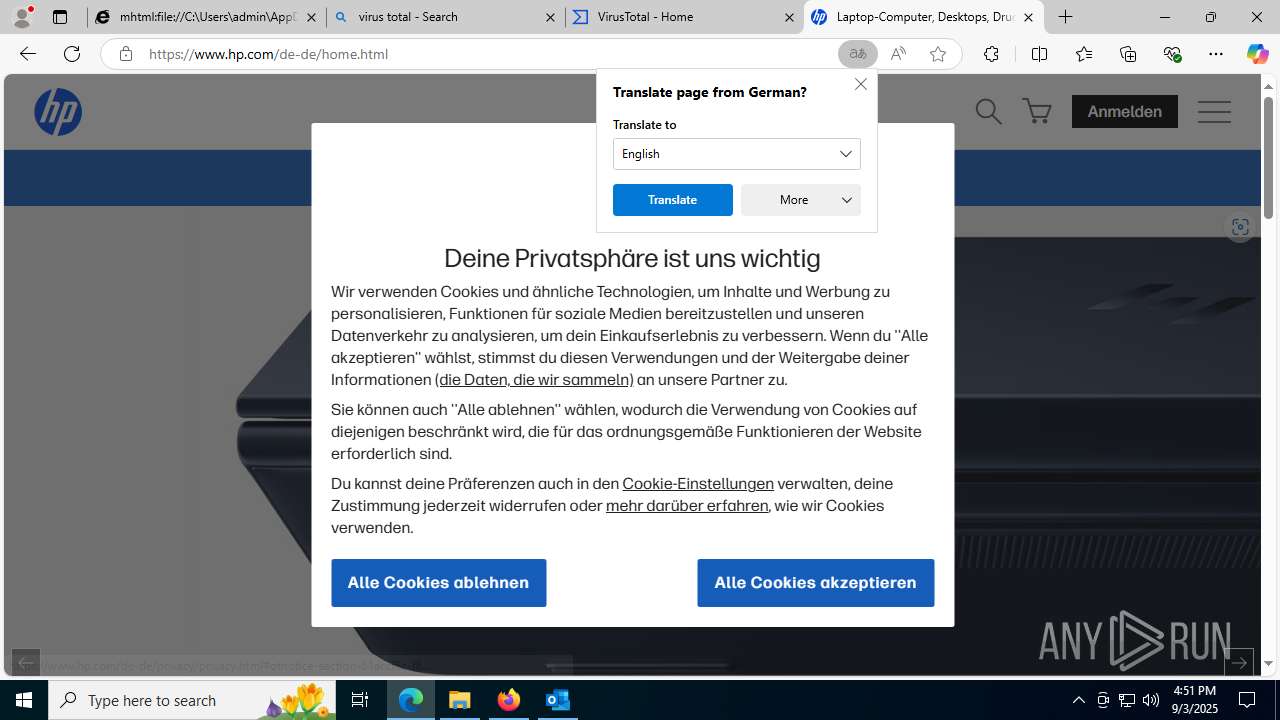Expand the More options dropdown

pos(801,200)
